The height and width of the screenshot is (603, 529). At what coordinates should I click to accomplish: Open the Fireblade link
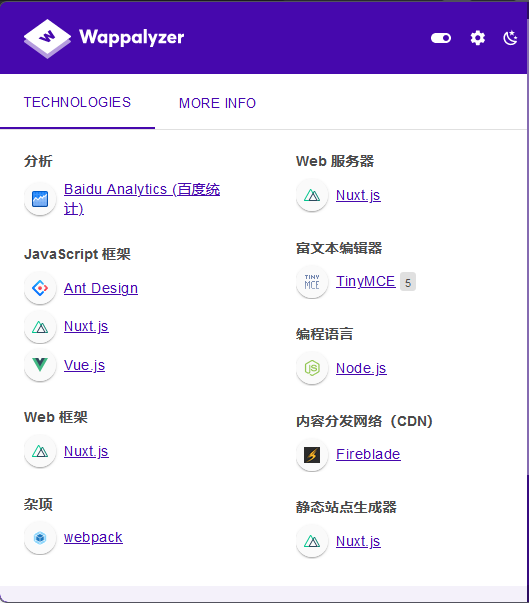[368, 454]
